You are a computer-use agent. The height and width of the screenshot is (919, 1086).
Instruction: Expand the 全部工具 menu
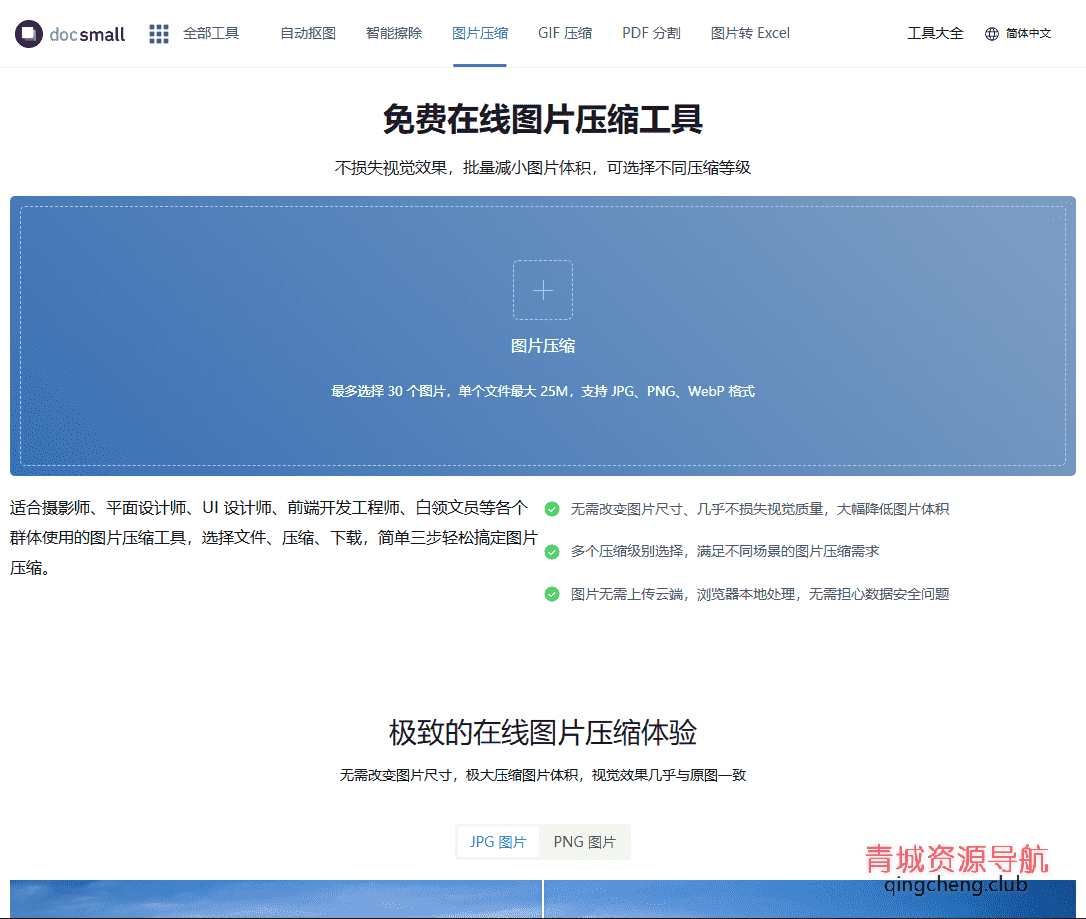[211, 33]
